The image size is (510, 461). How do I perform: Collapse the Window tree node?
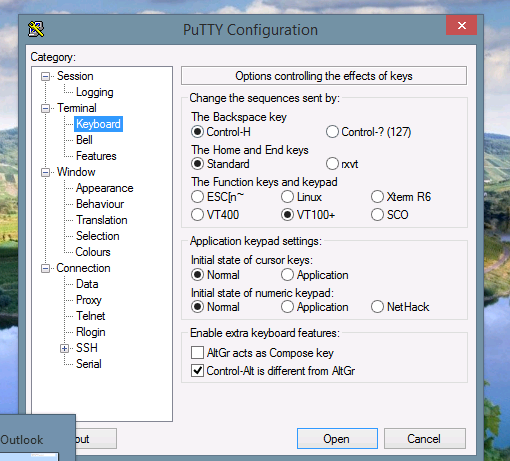click(45, 172)
